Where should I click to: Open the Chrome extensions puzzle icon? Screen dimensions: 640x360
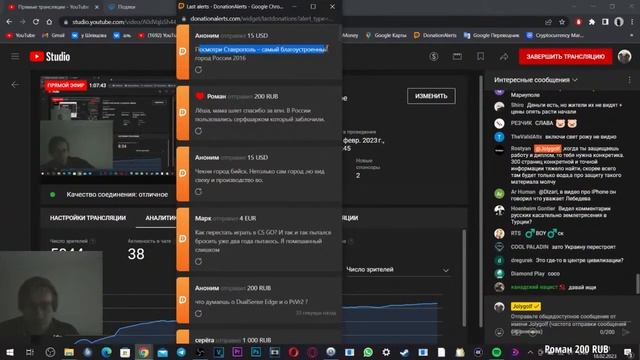click(592, 22)
